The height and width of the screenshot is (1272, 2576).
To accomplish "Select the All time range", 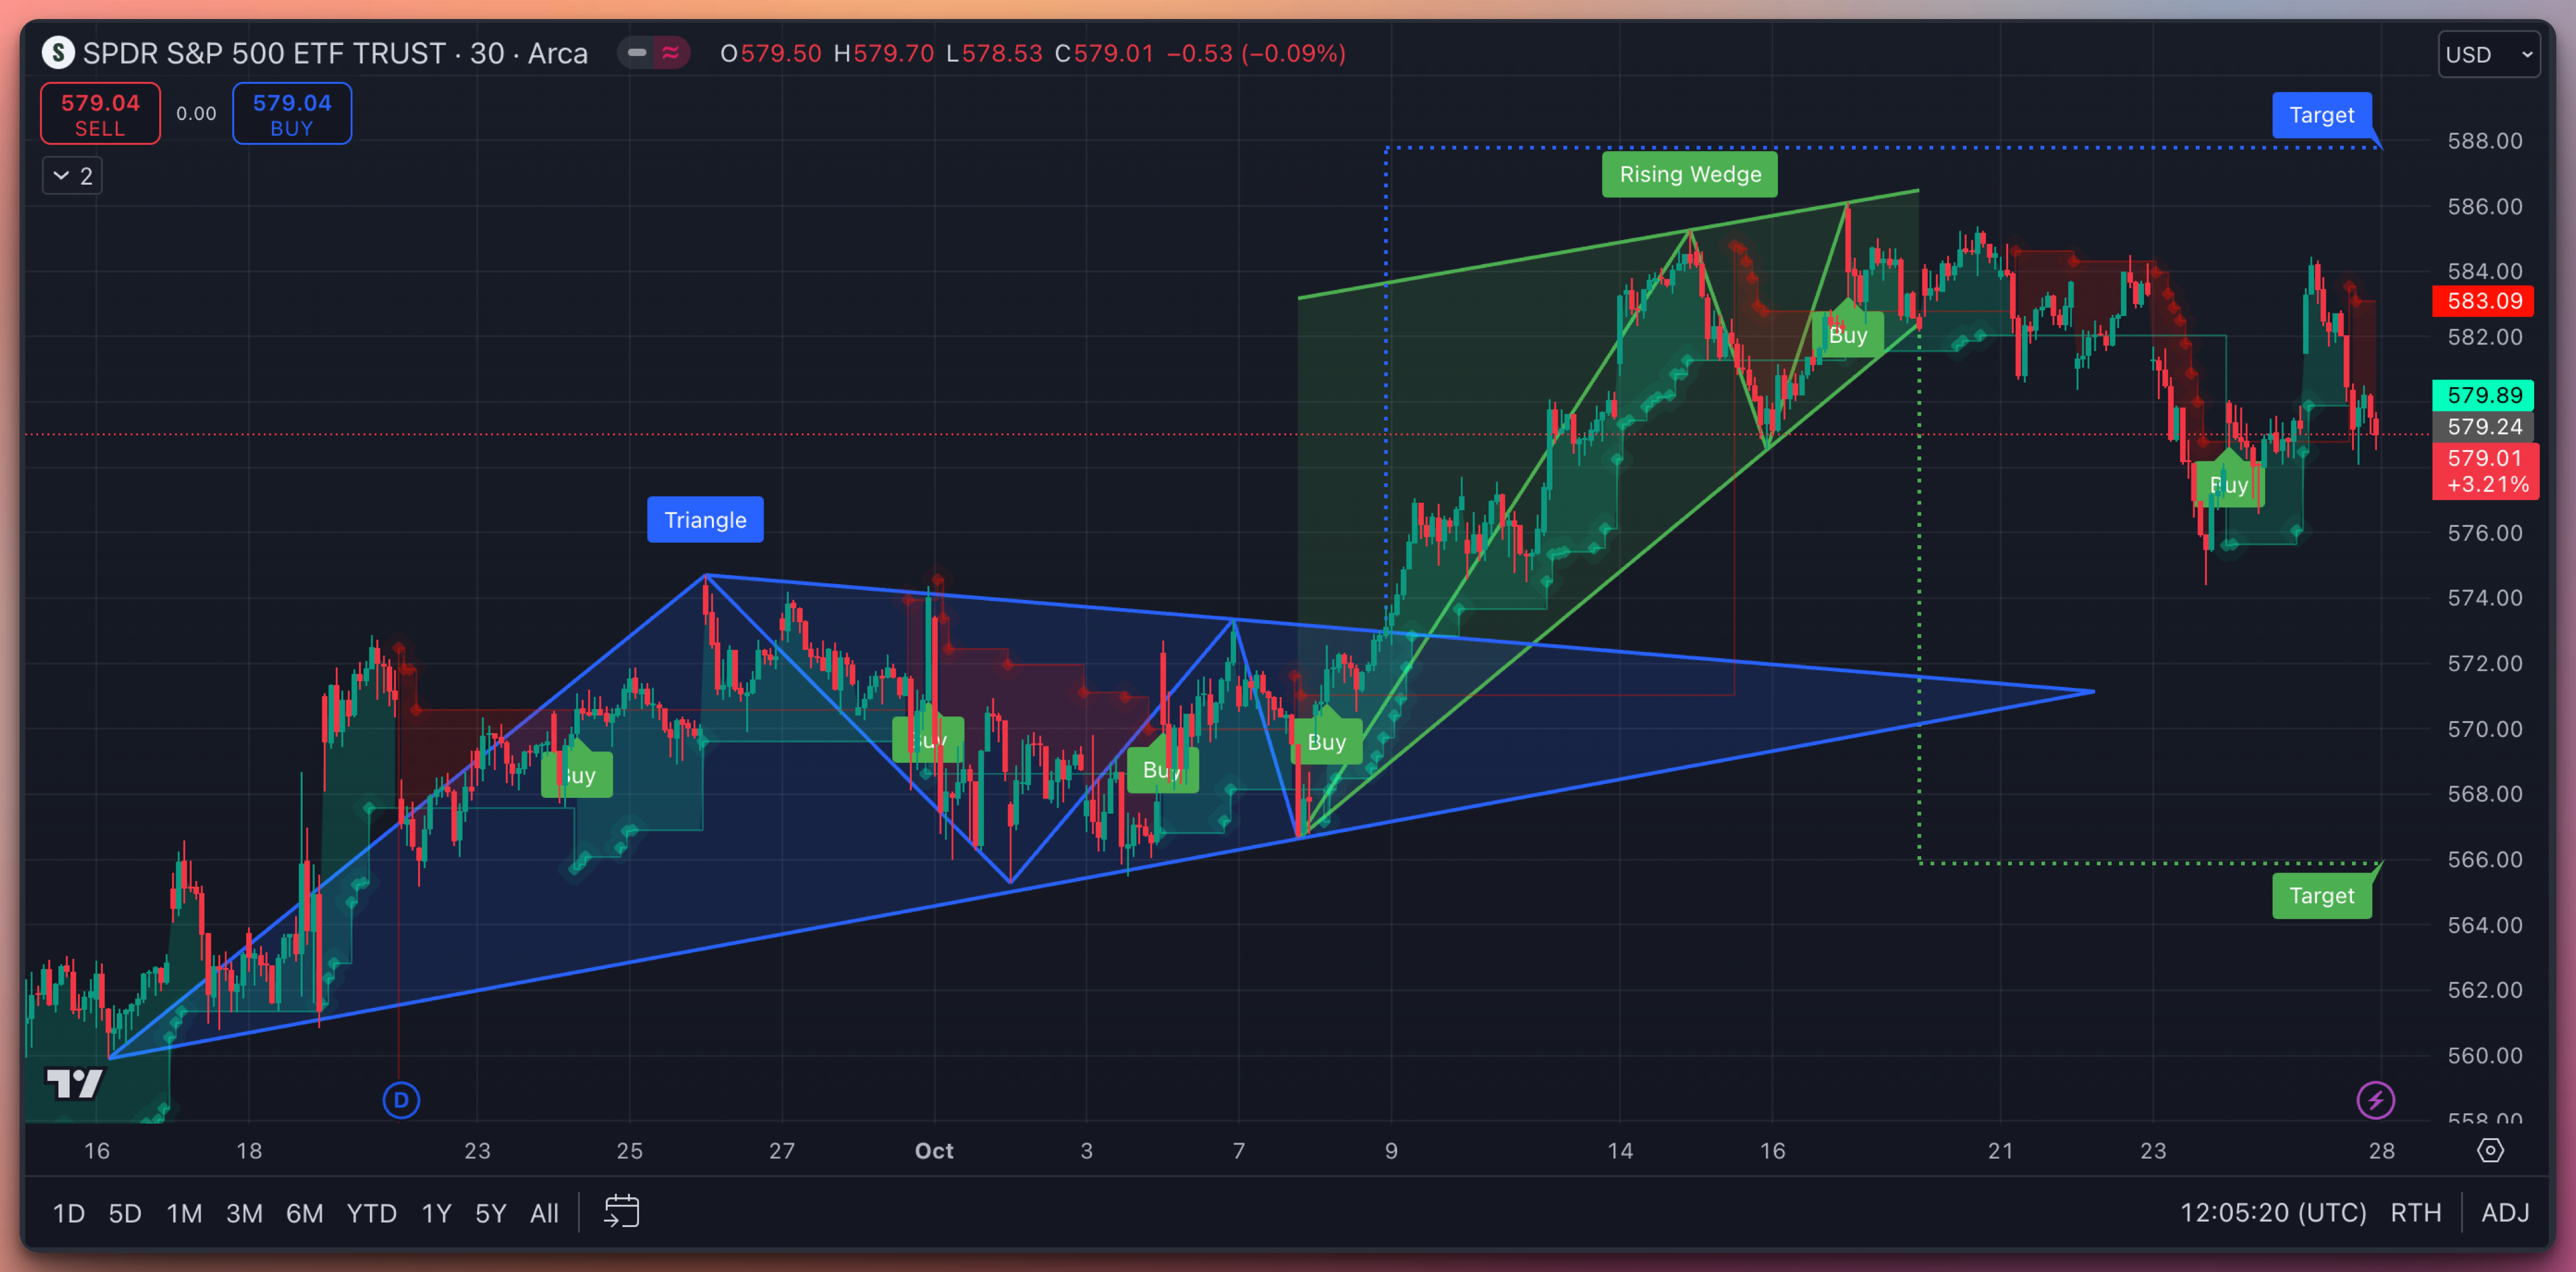I will point(544,1213).
